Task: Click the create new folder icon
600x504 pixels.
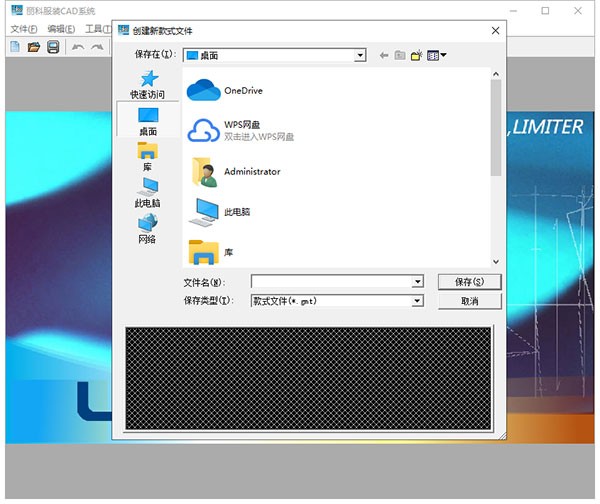Action: (x=417, y=55)
